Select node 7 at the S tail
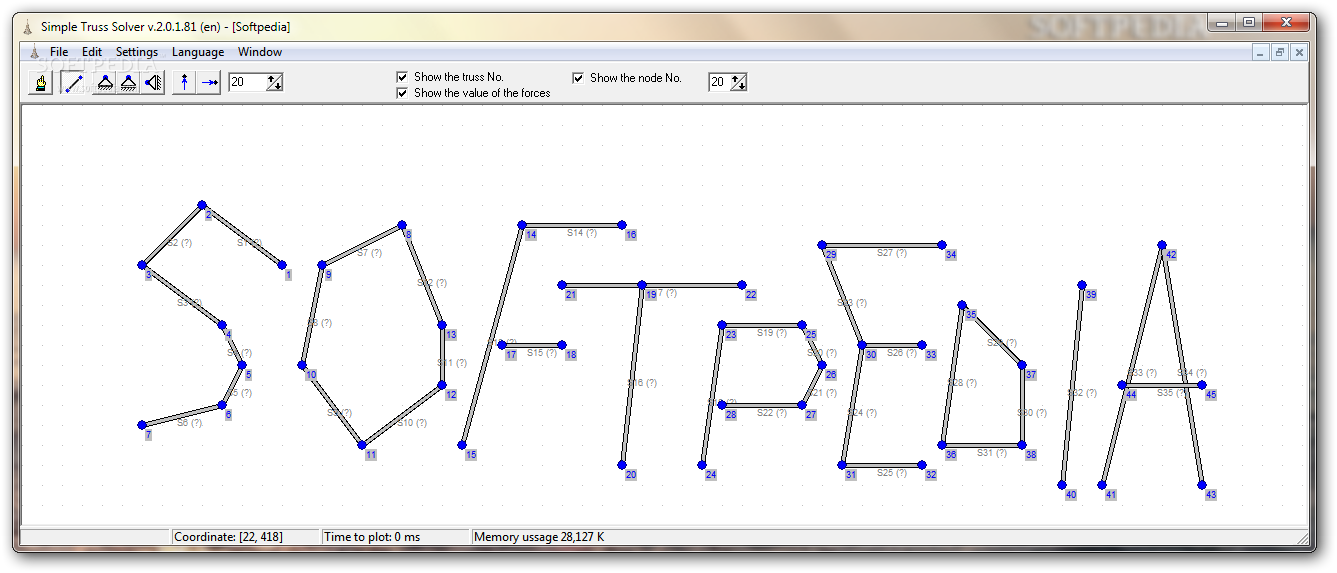This screenshot has height=573, width=1337. (141, 425)
